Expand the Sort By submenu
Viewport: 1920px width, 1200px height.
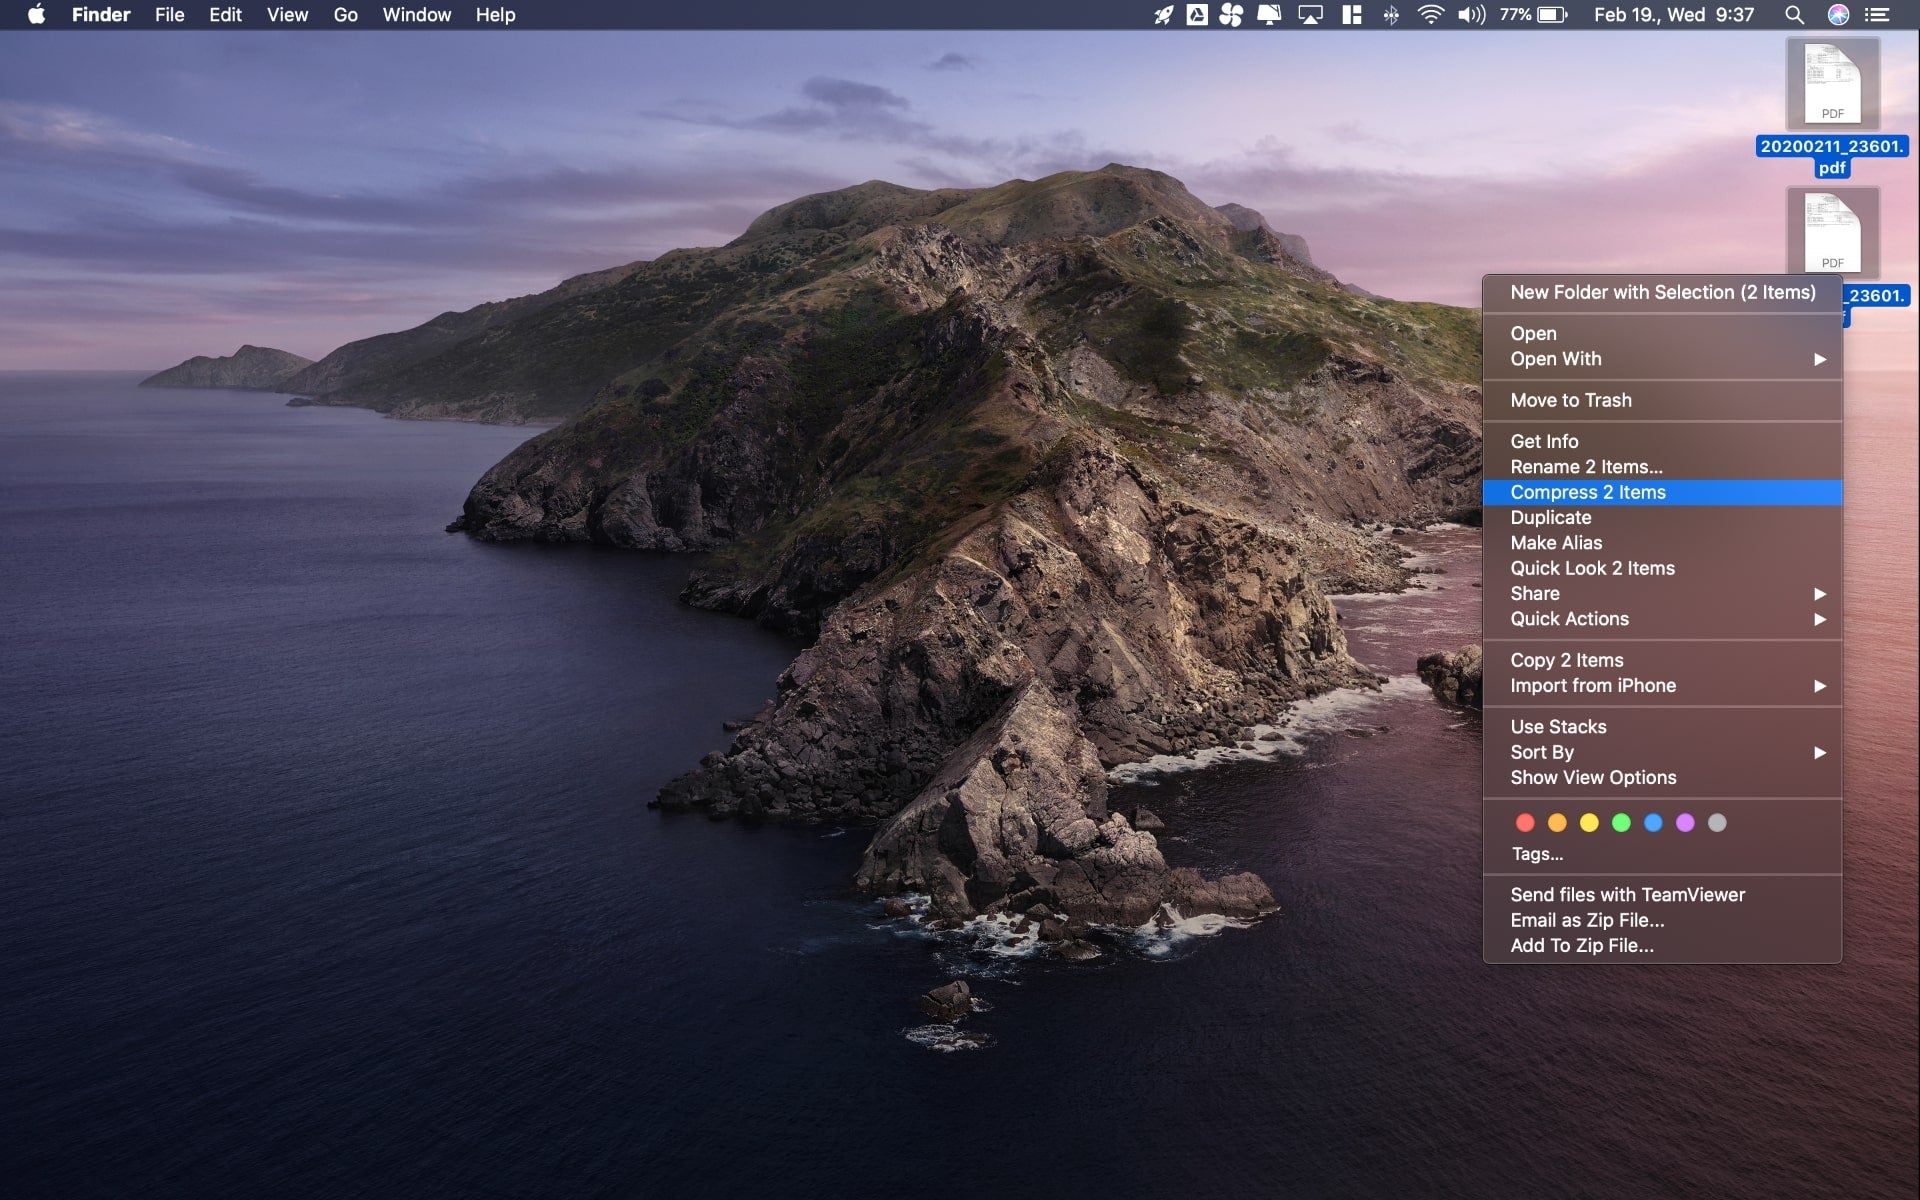[1662, 752]
